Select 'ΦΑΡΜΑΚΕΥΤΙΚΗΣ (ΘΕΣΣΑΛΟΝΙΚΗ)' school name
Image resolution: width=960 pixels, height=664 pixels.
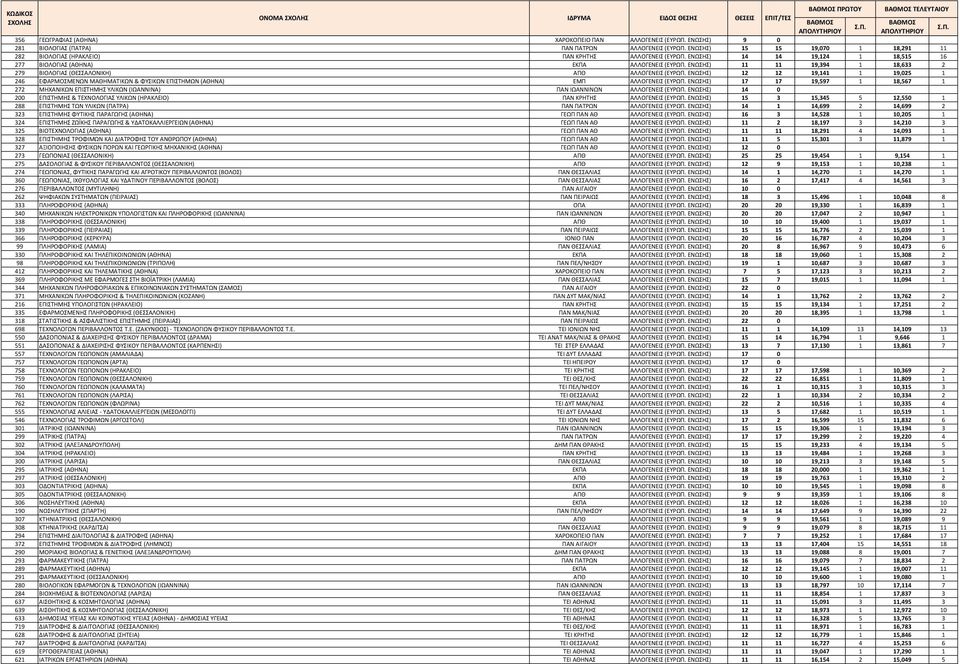[283, 576]
